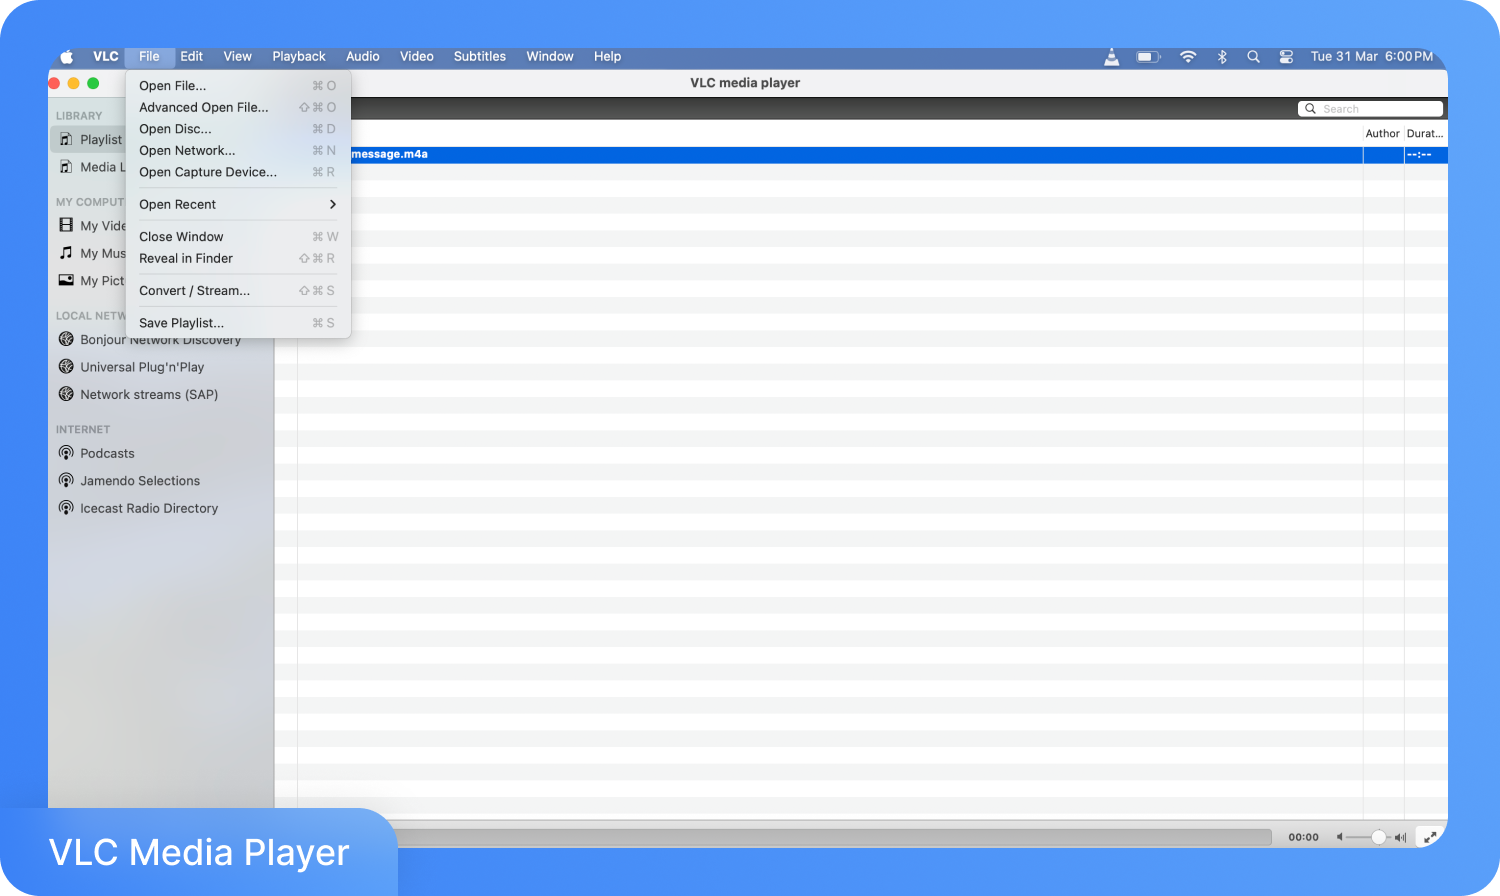
Task: Click the Network streams (SAP) icon
Action: click(x=66, y=394)
